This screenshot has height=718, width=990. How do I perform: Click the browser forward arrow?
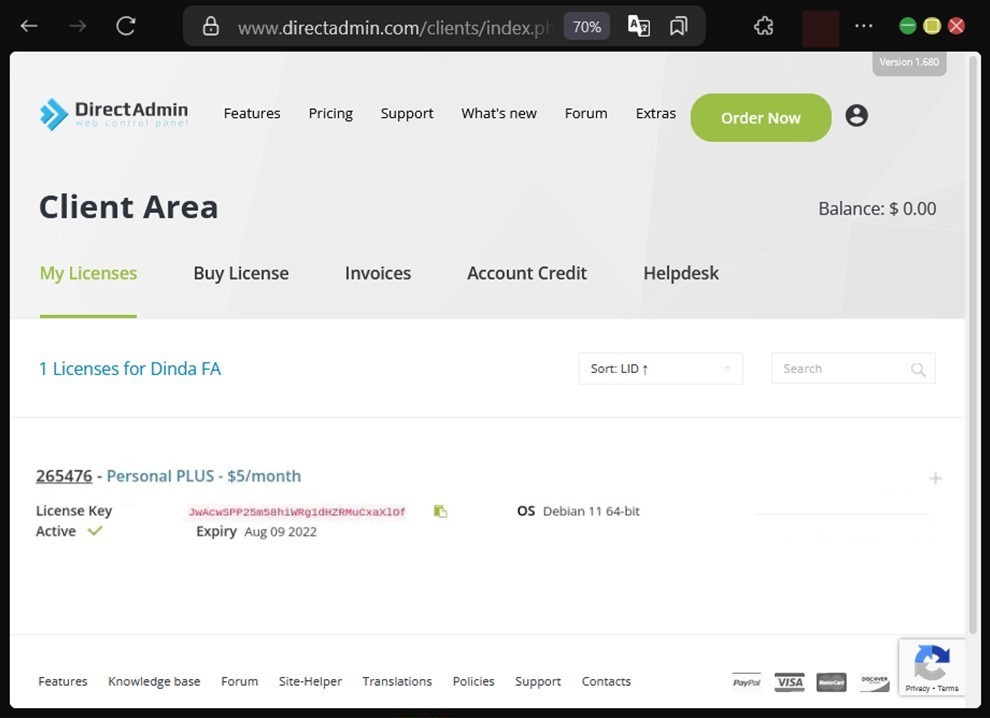click(x=78, y=26)
